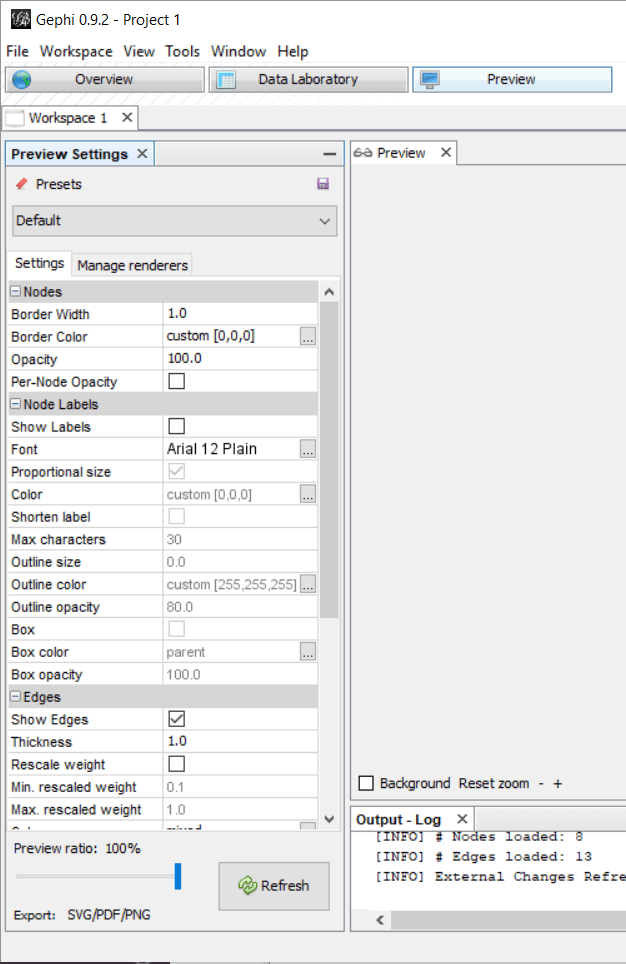Image resolution: width=626 pixels, height=964 pixels.
Task: Toggle the Background checkbox in preview
Action: [x=366, y=784]
